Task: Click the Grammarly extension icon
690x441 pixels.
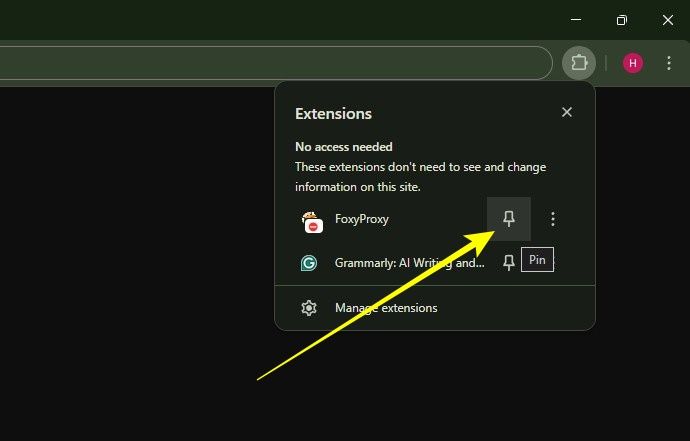Action: point(309,263)
